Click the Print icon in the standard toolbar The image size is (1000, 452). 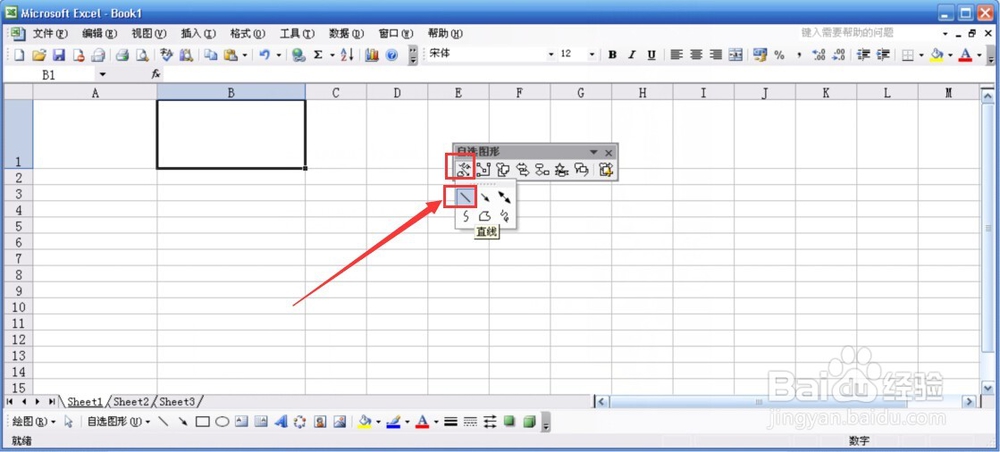pyautogui.click(x=122, y=55)
